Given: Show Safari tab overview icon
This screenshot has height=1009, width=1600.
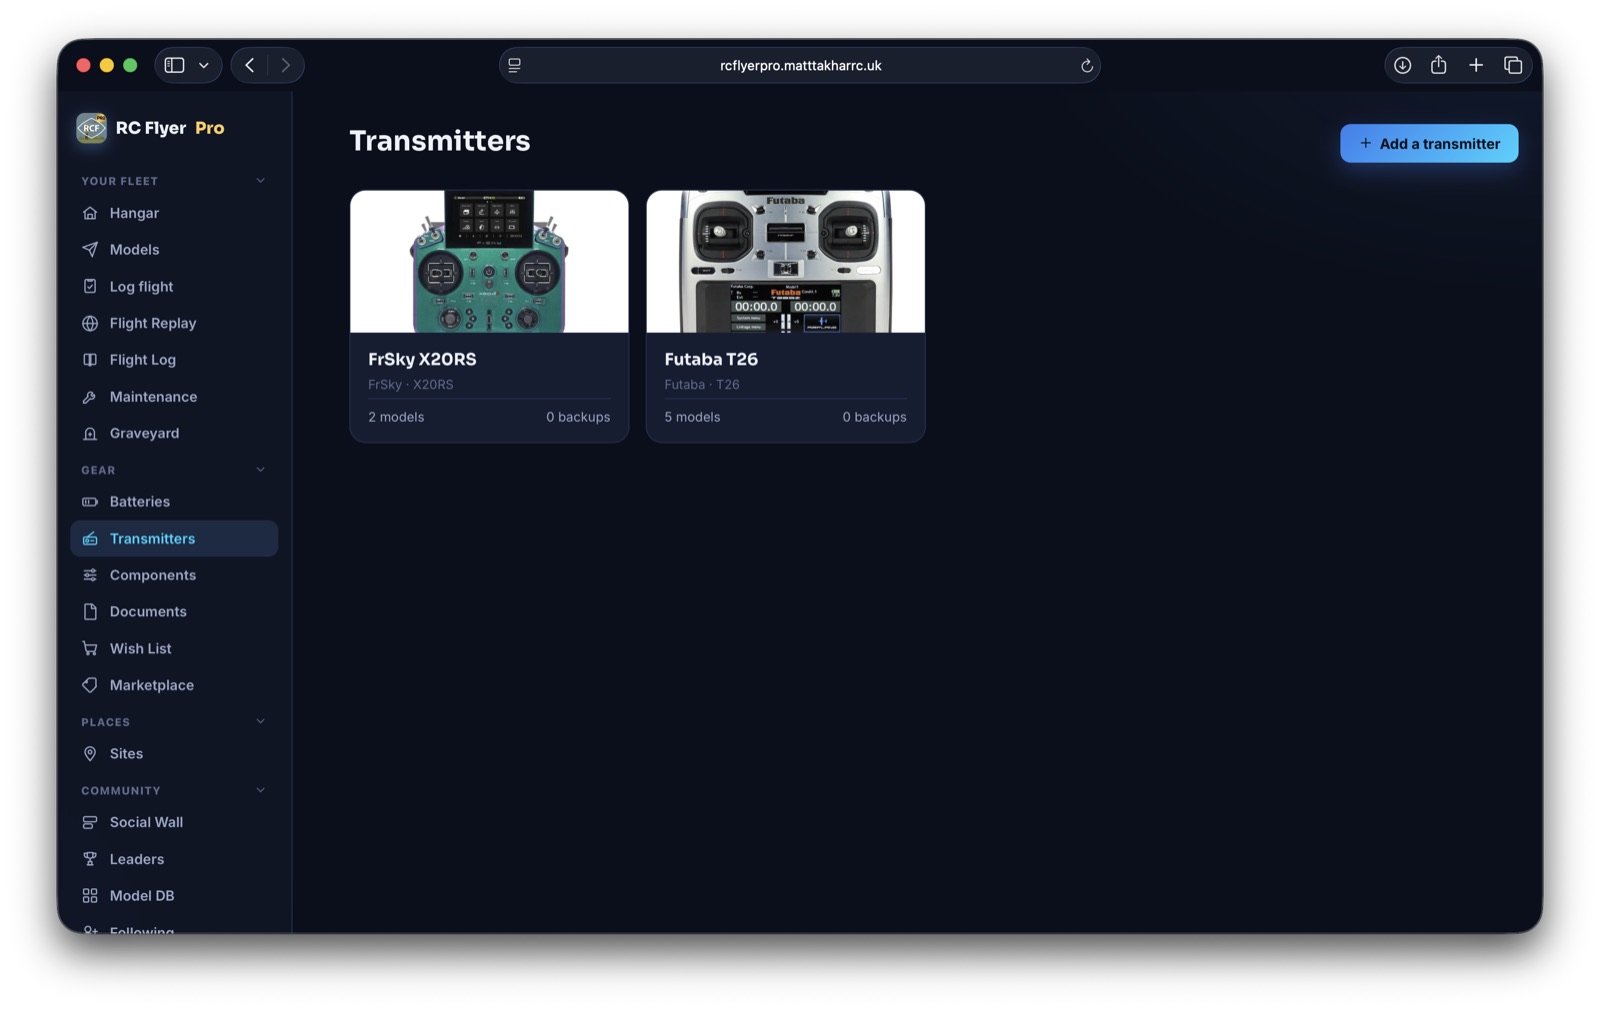Looking at the screenshot, I should [1513, 65].
